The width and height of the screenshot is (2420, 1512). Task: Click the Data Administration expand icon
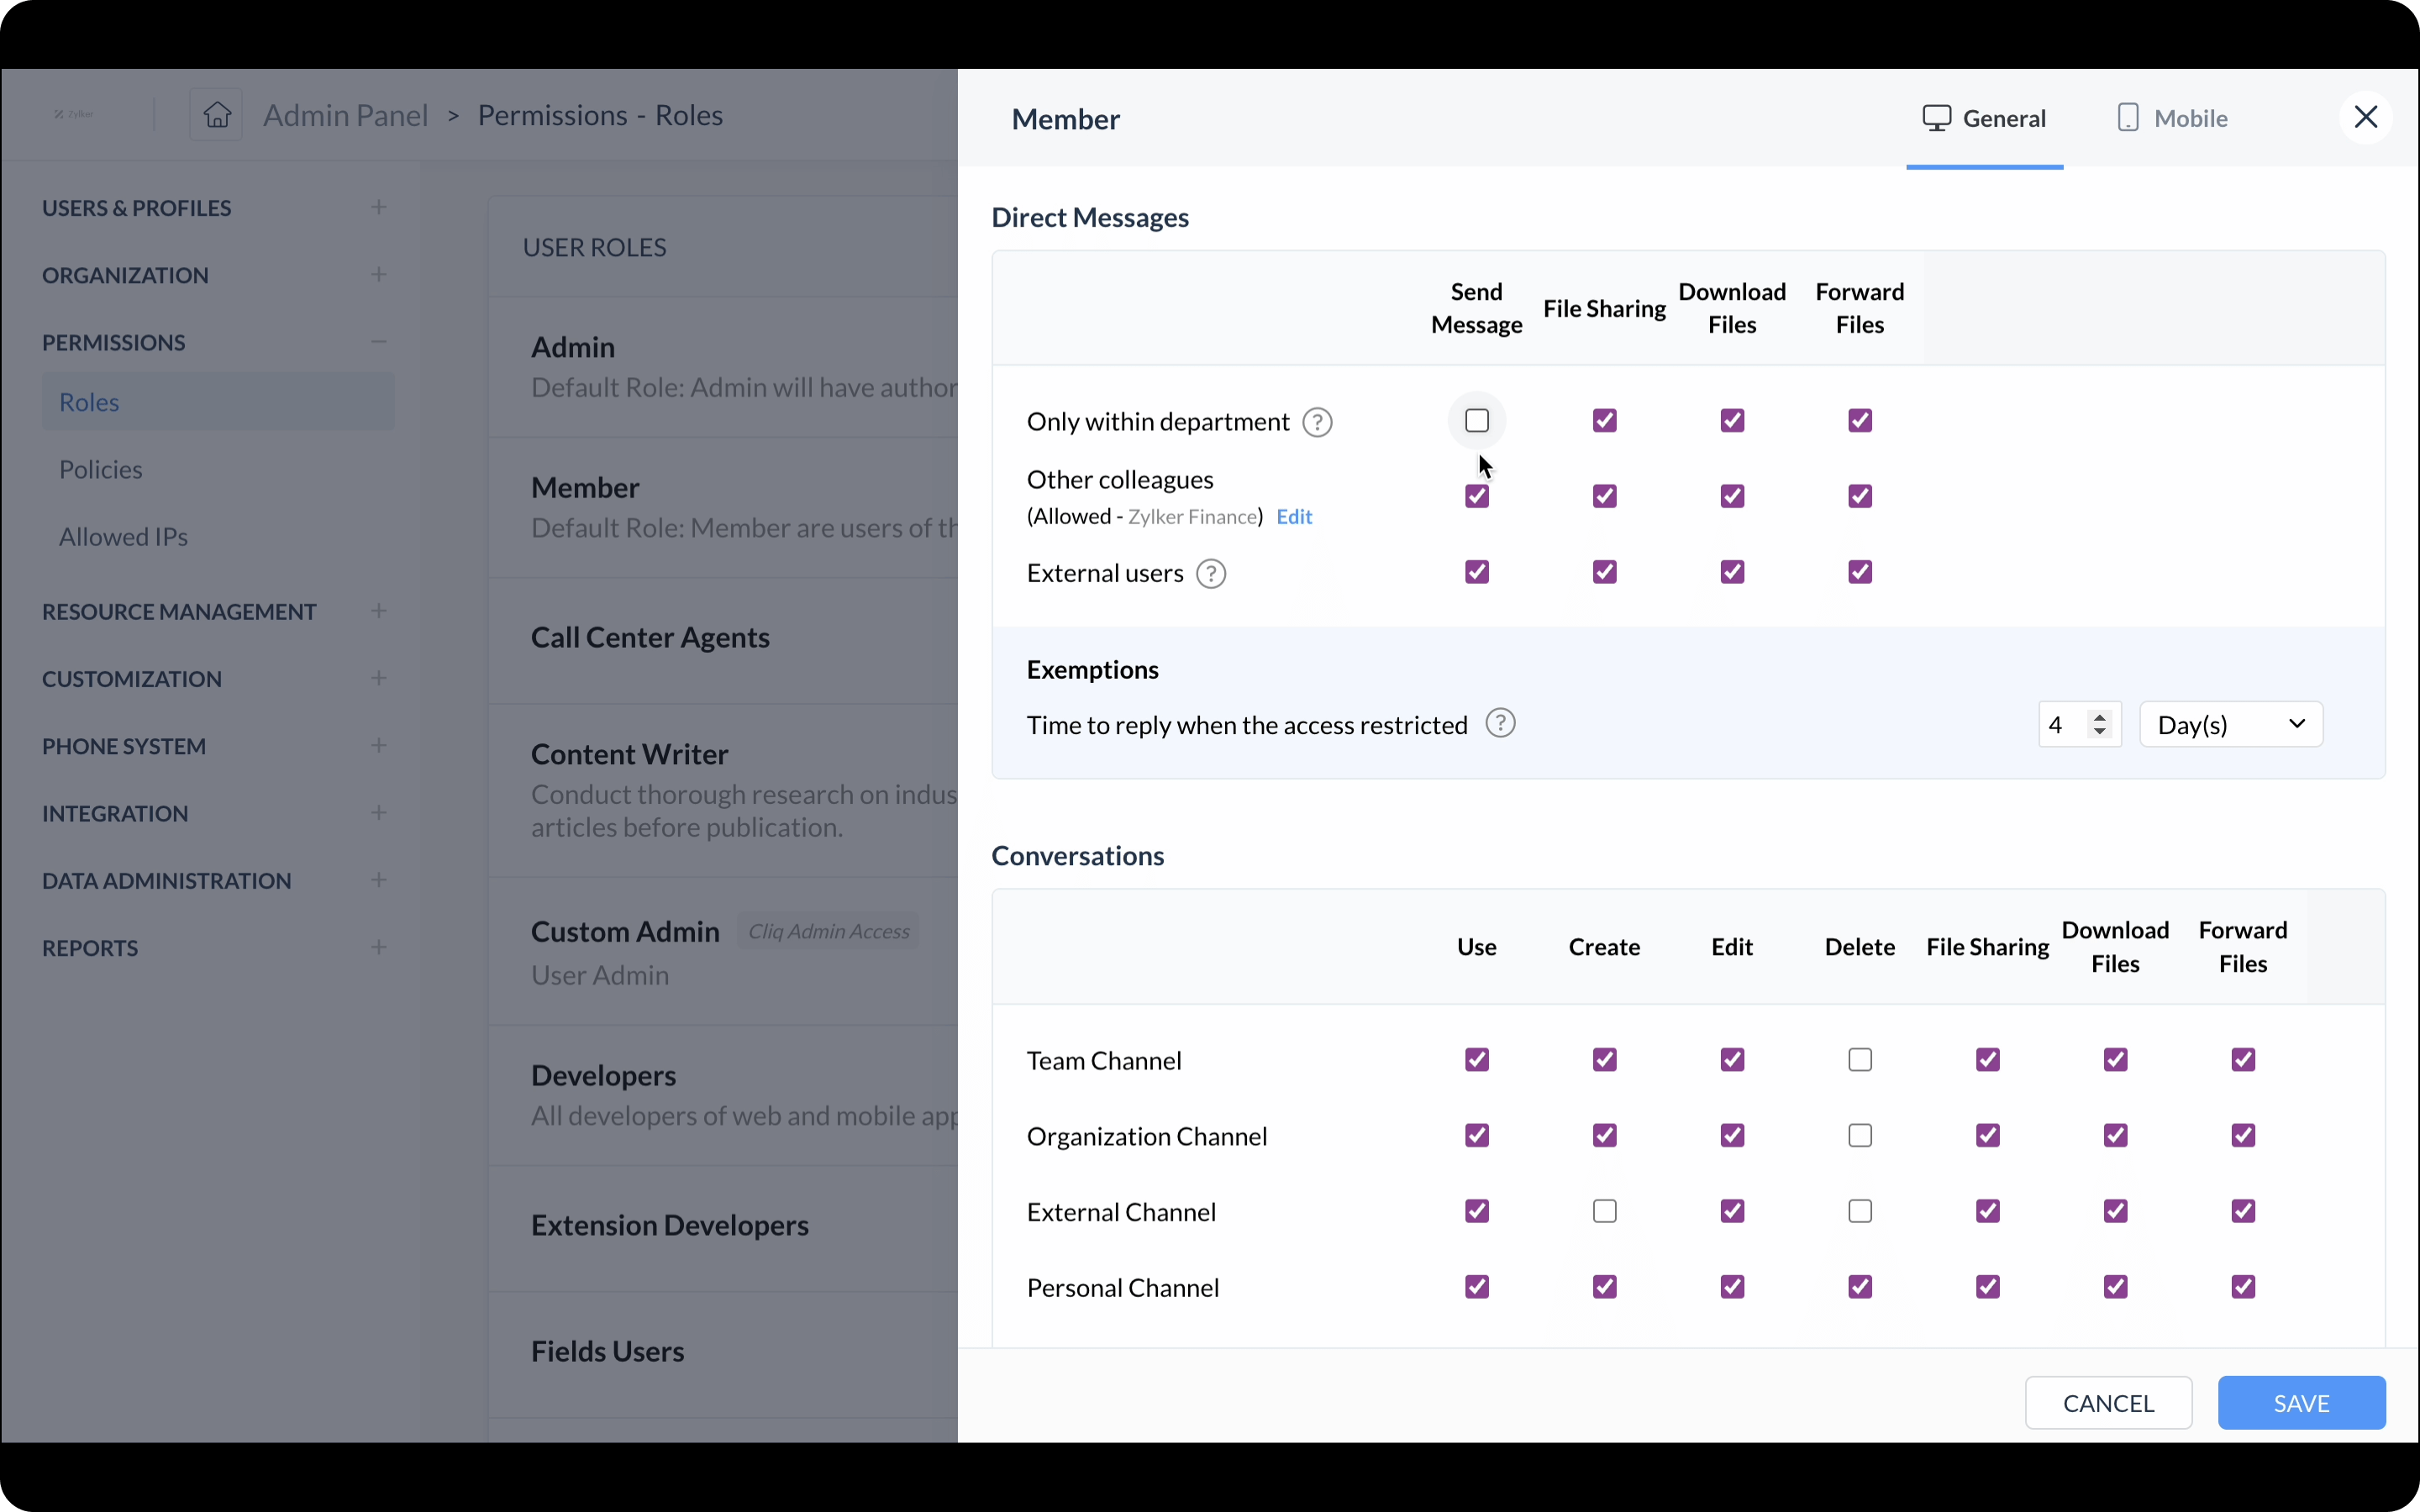[x=378, y=879]
